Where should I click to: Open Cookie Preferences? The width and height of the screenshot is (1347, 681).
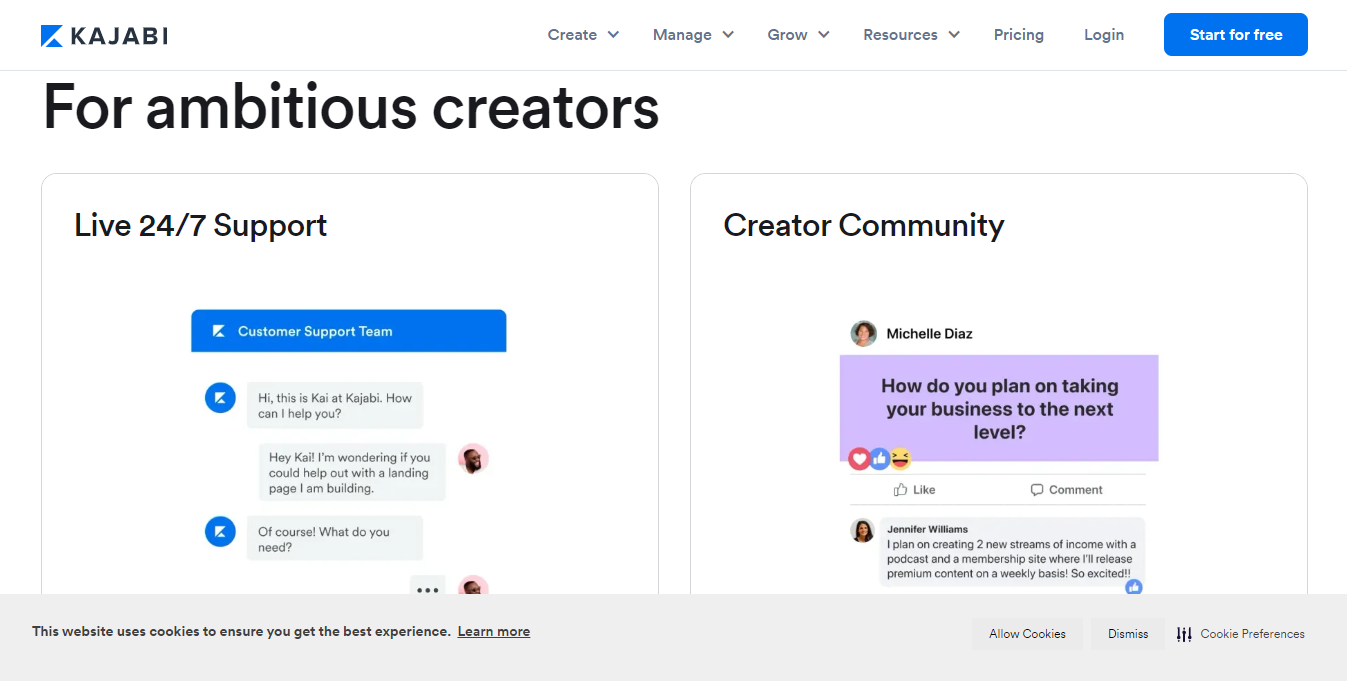coord(1240,634)
